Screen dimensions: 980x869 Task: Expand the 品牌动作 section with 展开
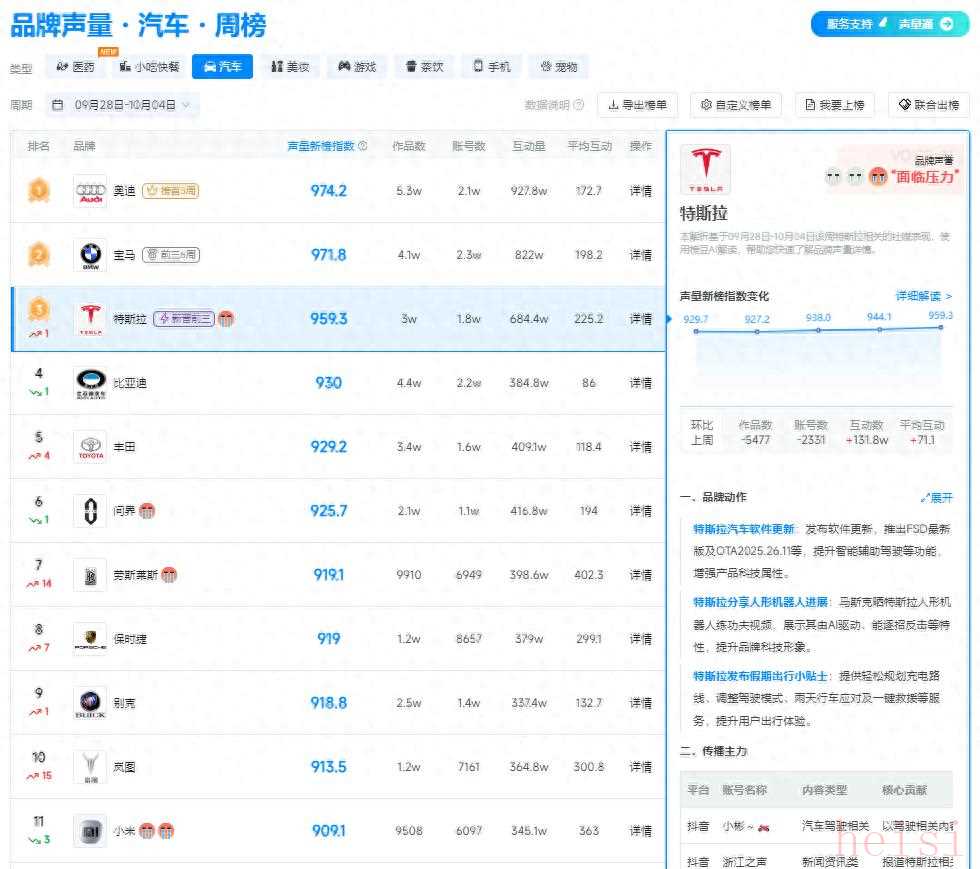pyautogui.click(x=937, y=497)
